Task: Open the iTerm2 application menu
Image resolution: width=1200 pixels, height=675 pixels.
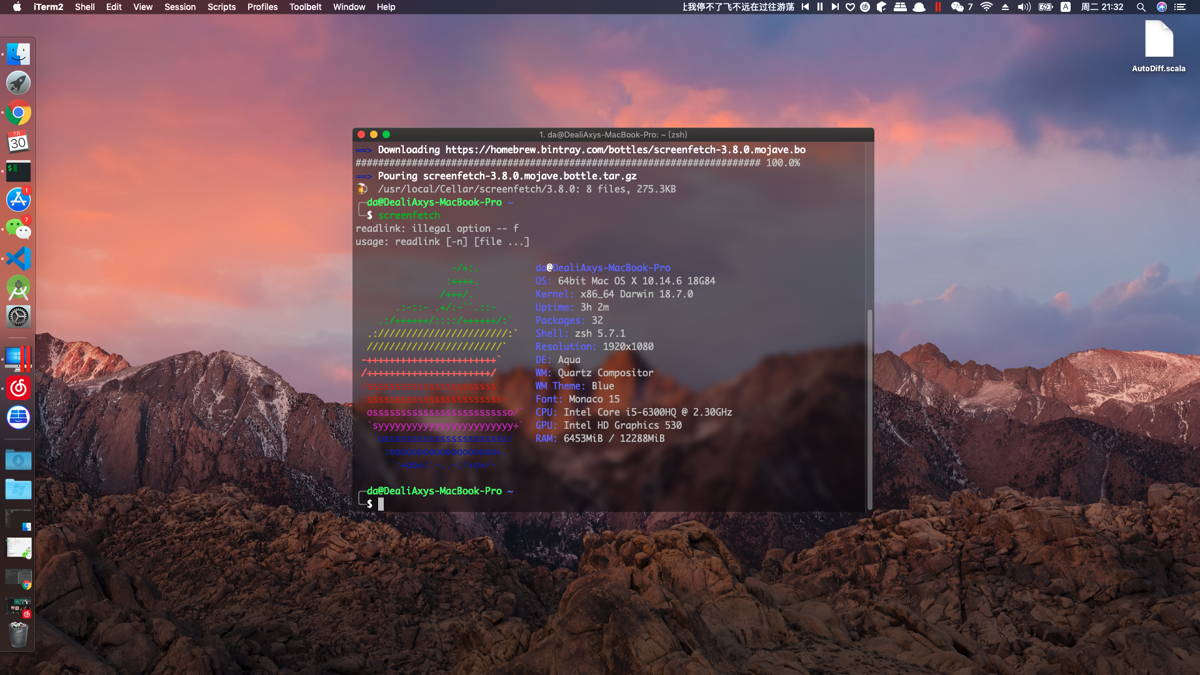Action: tap(48, 7)
